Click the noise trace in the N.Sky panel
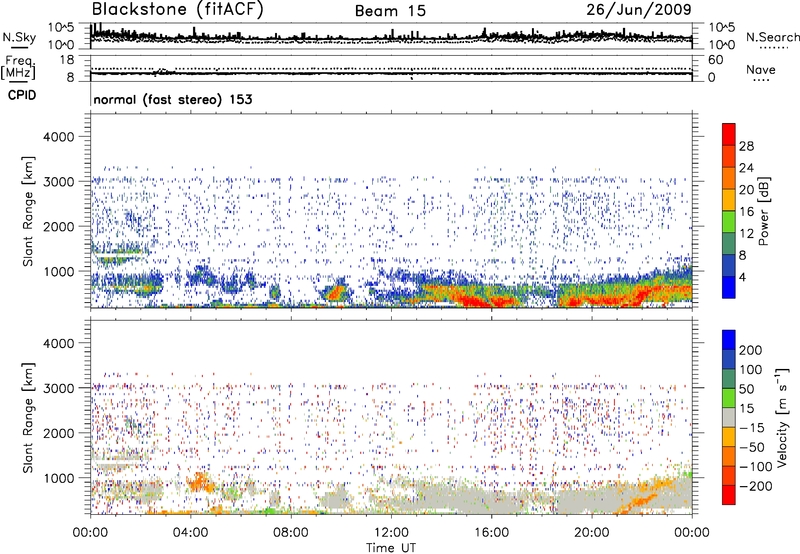Screen dimensions: 800x554 pyautogui.click(x=391, y=37)
